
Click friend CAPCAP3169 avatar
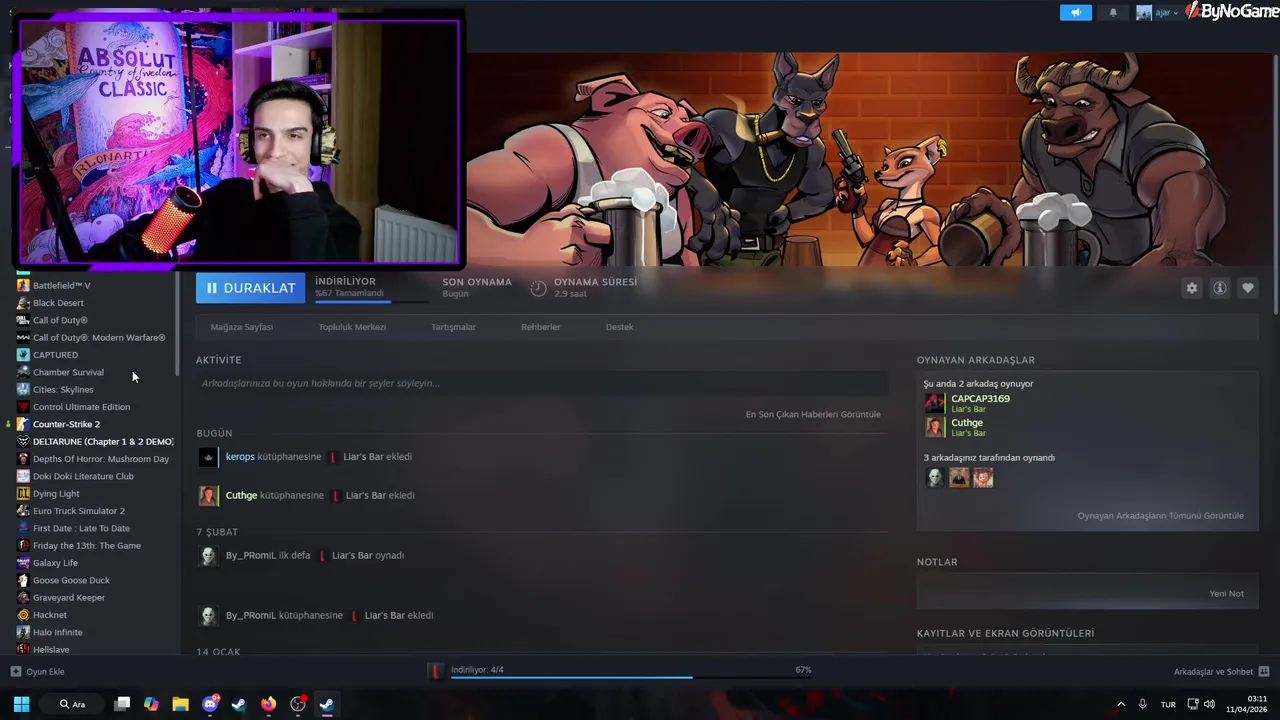934,403
